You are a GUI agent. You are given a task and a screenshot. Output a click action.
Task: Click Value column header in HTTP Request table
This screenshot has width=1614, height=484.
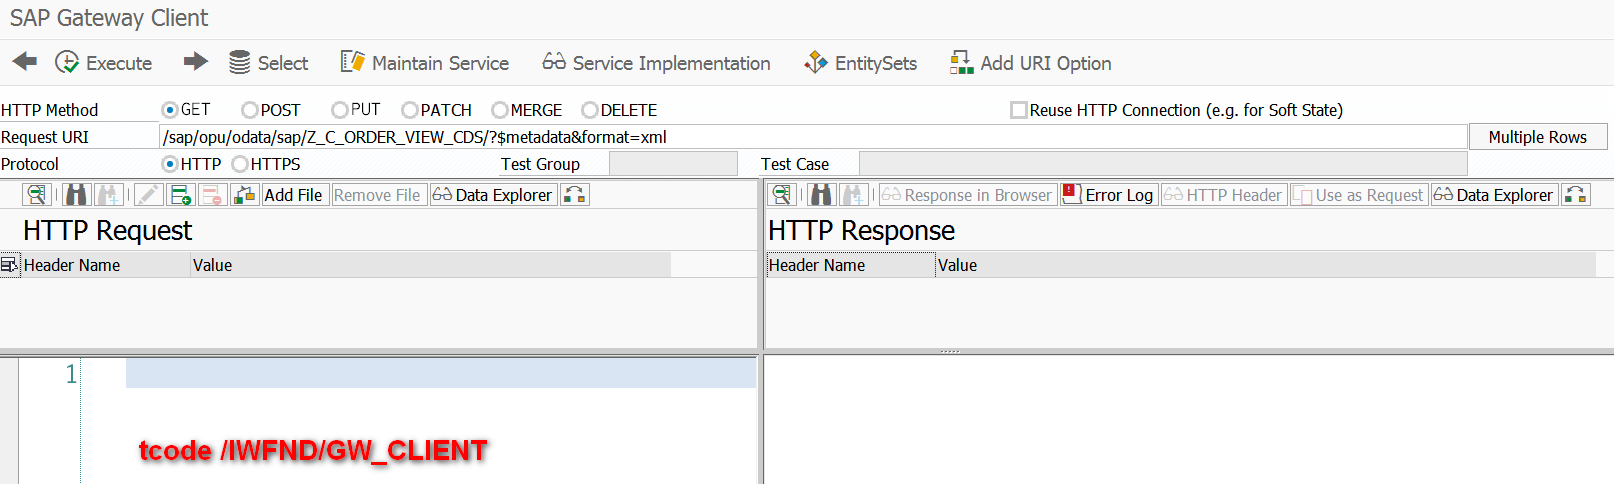(431, 265)
